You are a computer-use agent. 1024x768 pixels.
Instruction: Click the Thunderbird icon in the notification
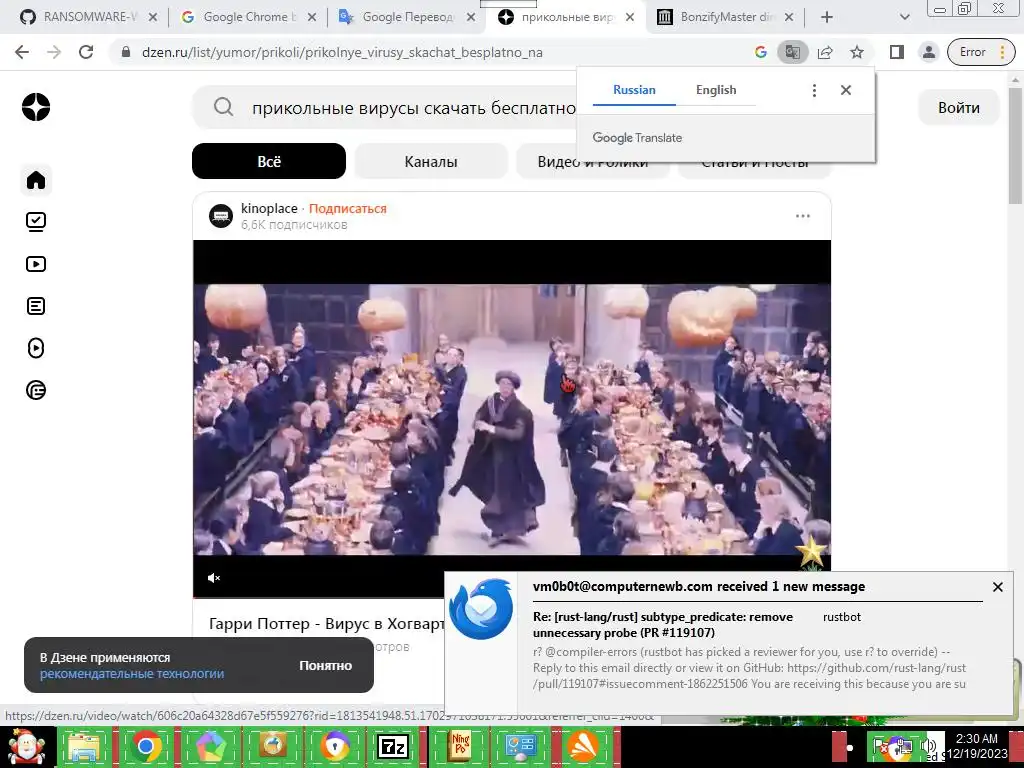coord(481,609)
